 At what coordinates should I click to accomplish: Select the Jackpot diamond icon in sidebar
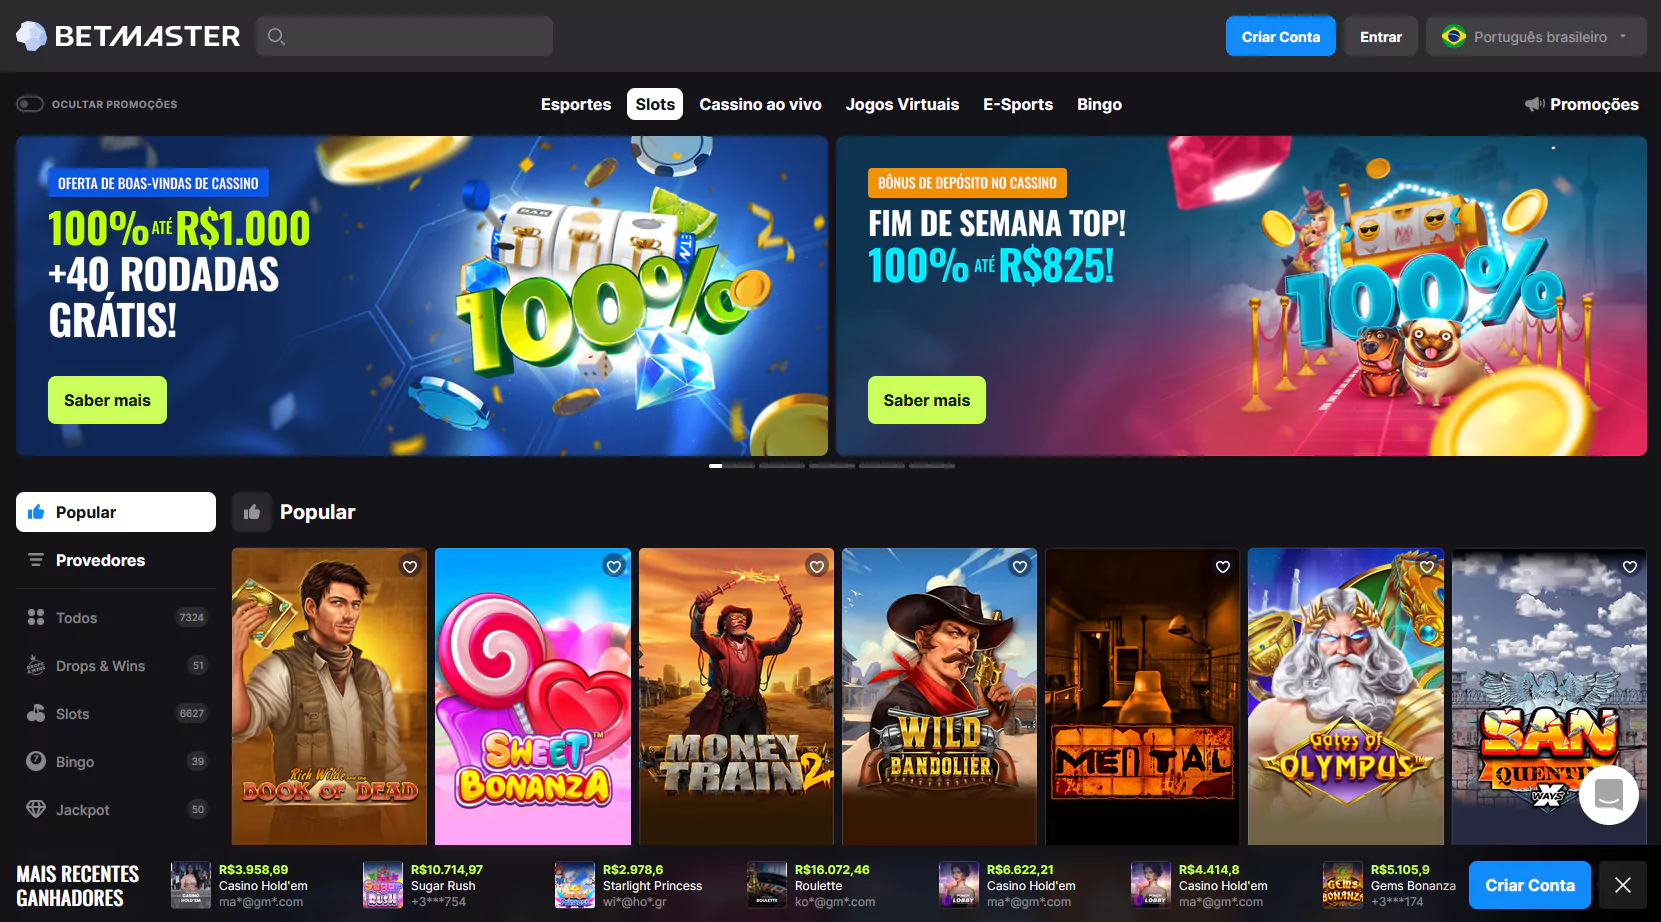click(x=36, y=809)
